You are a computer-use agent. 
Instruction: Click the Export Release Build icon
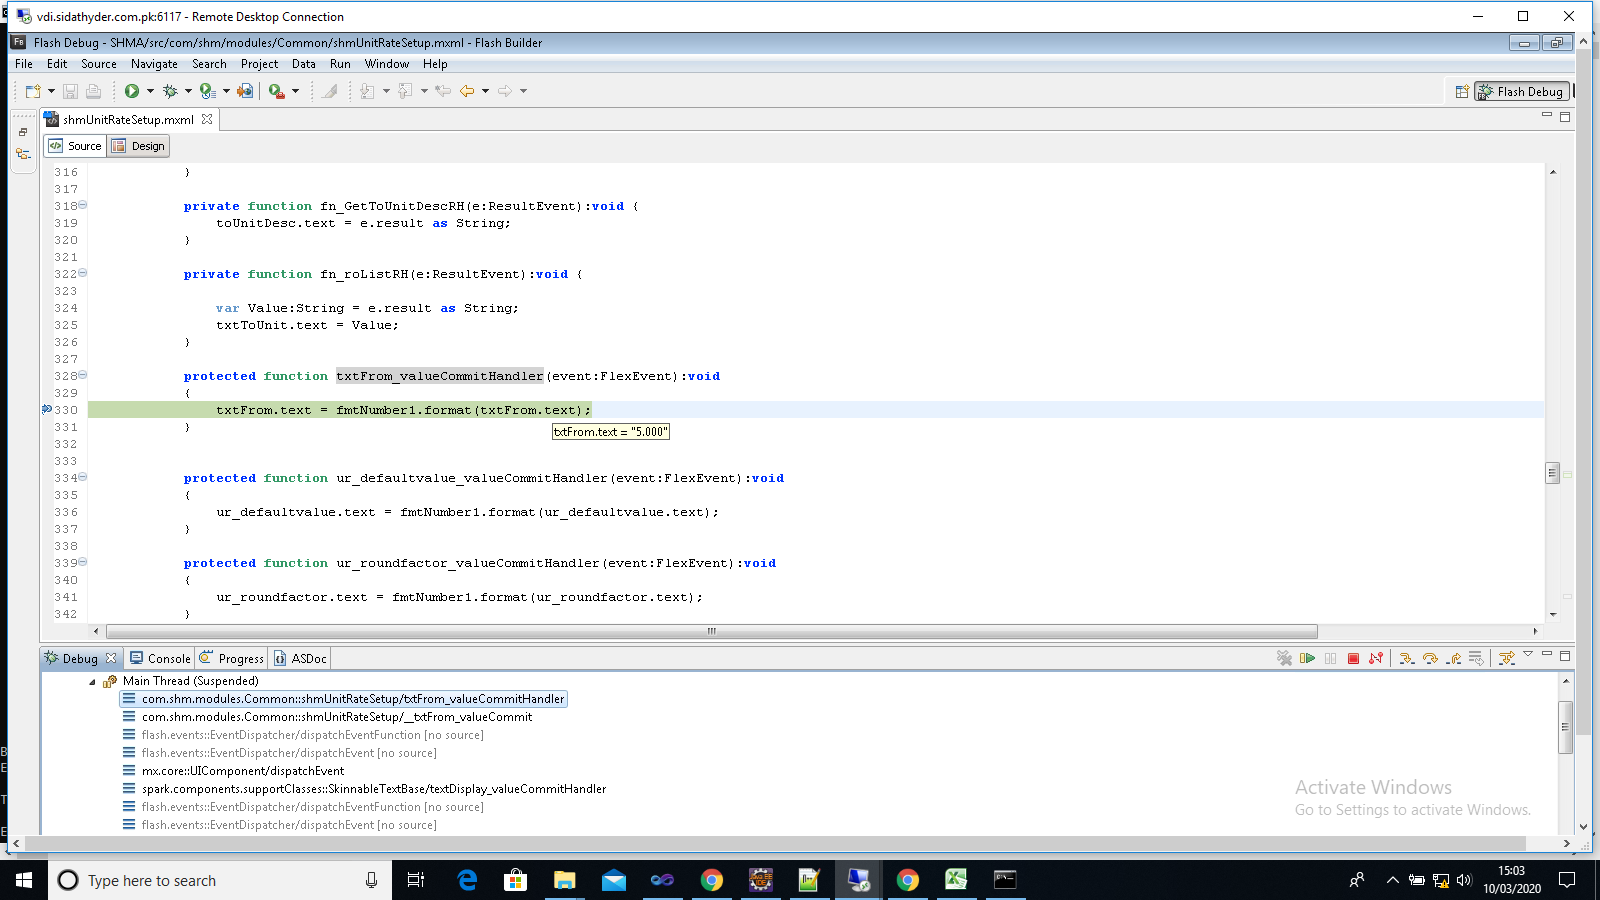click(245, 91)
